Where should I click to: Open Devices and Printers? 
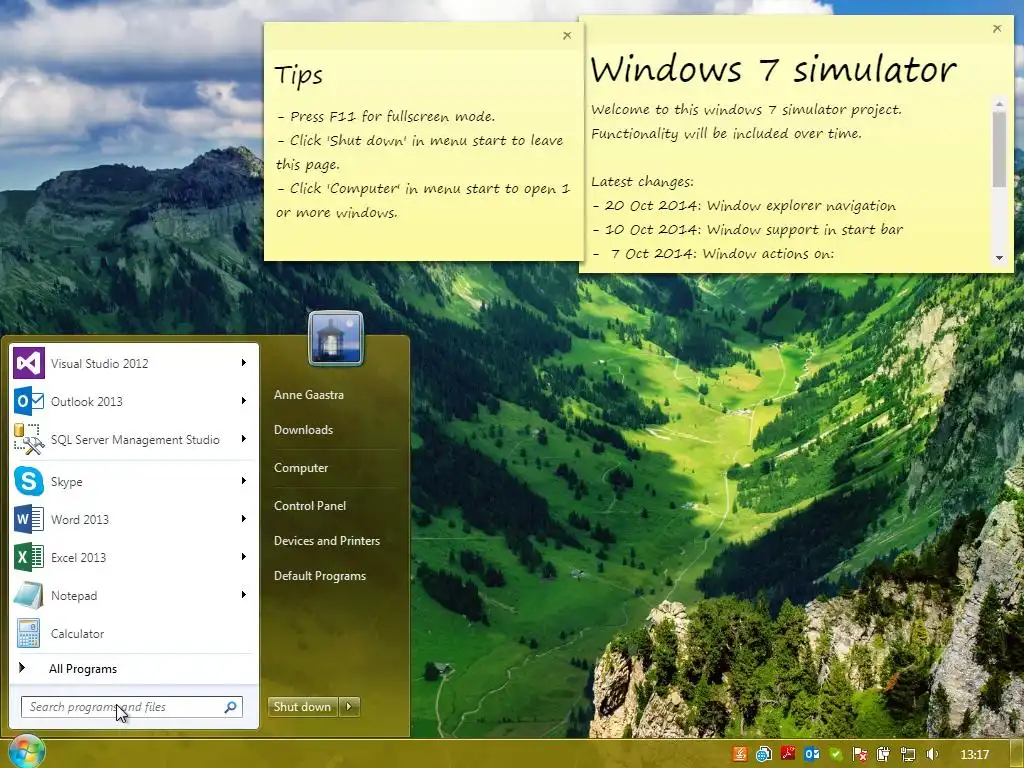coord(327,541)
